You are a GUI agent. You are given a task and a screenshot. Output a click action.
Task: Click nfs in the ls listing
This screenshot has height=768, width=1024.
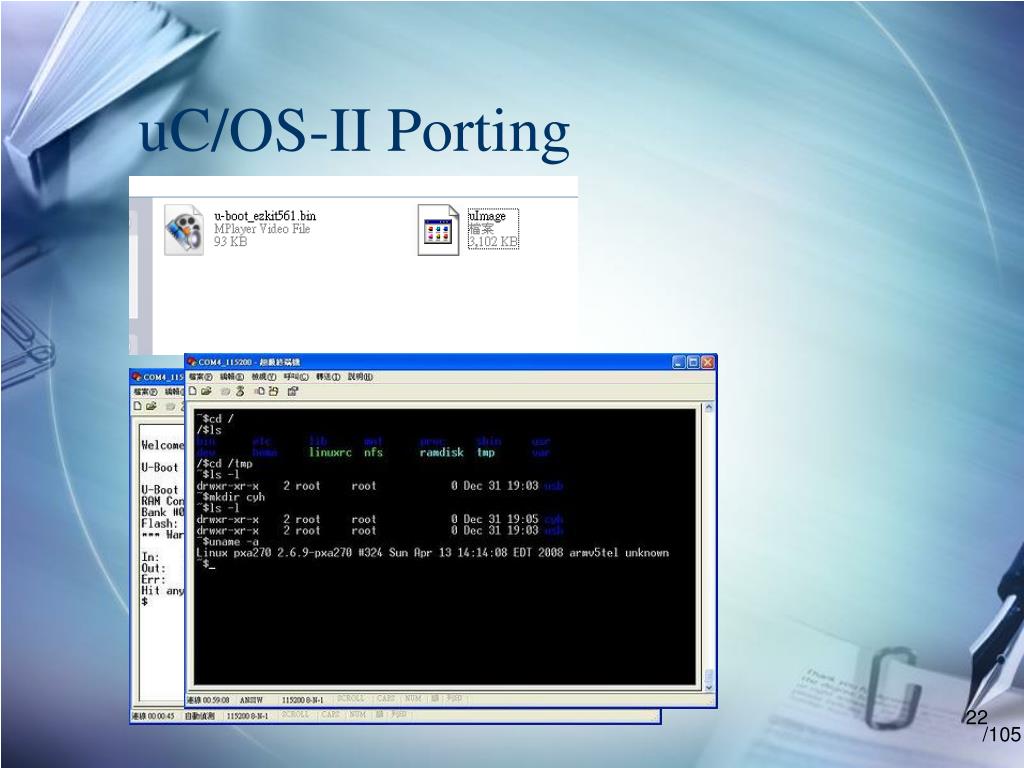click(374, 453)
